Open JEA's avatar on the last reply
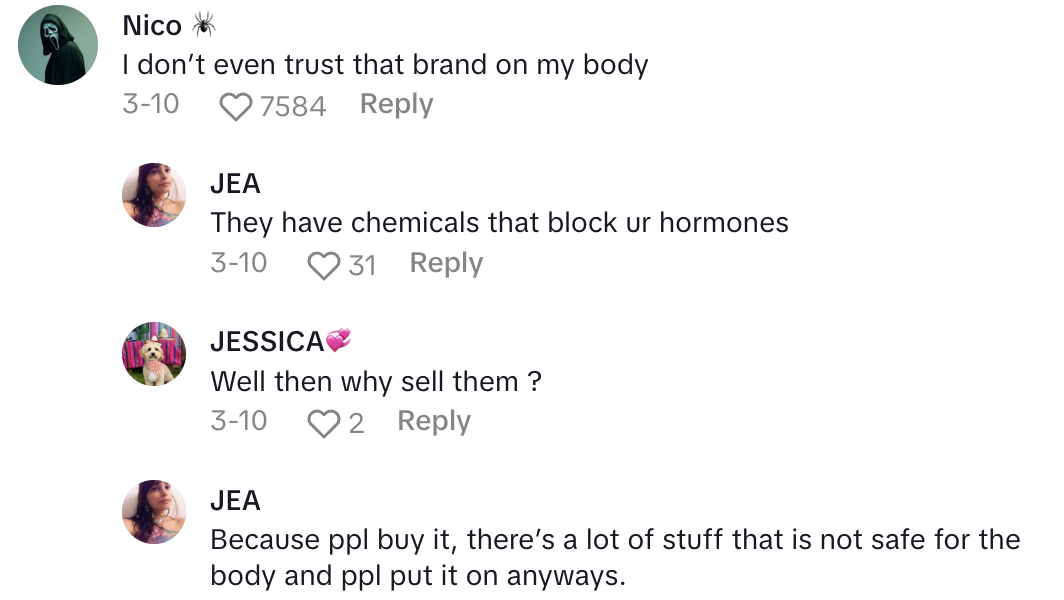This screenshot has width=1064, height=600. (x=154, y=512)
